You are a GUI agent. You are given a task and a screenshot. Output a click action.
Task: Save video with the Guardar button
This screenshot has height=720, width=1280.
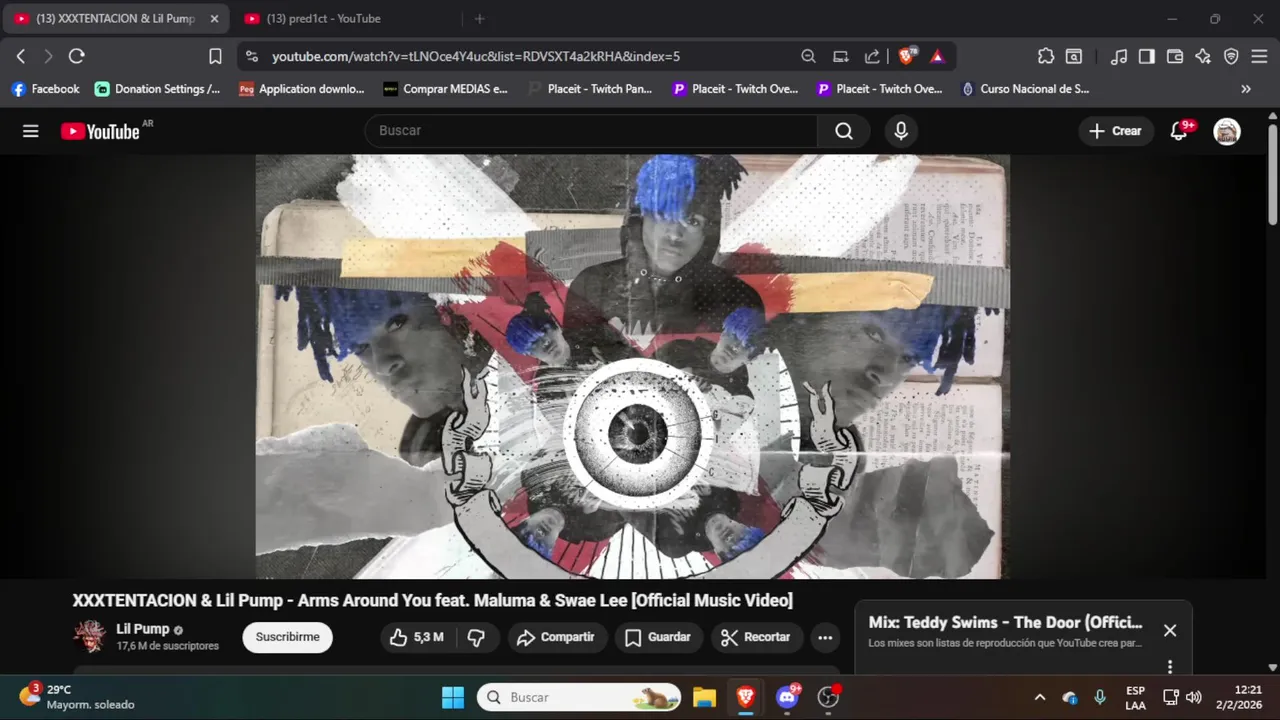[658, 637]
